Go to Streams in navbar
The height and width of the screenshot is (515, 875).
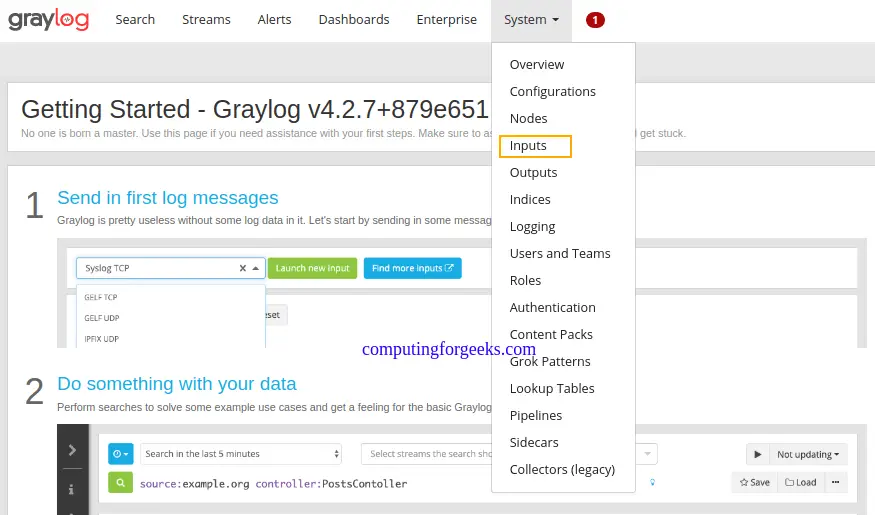206,20
